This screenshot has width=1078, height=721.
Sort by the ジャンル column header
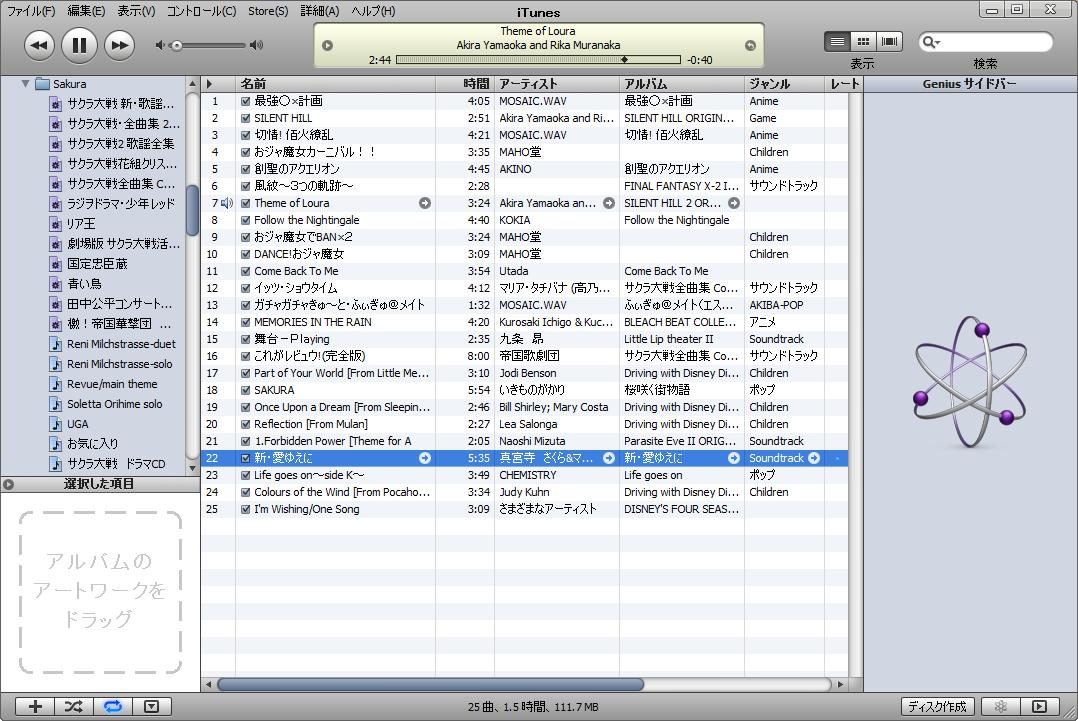[784, 84]
